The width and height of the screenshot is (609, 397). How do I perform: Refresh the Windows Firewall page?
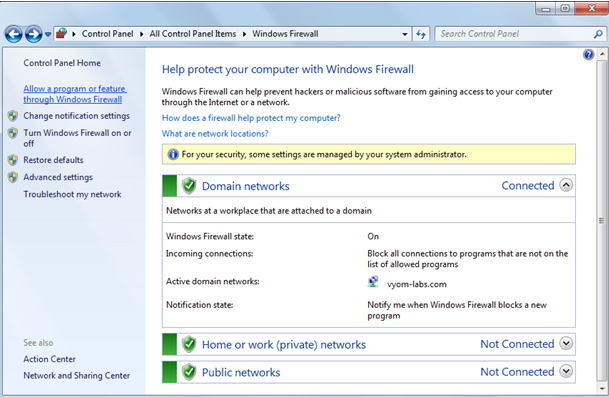[x=421, y=34]
